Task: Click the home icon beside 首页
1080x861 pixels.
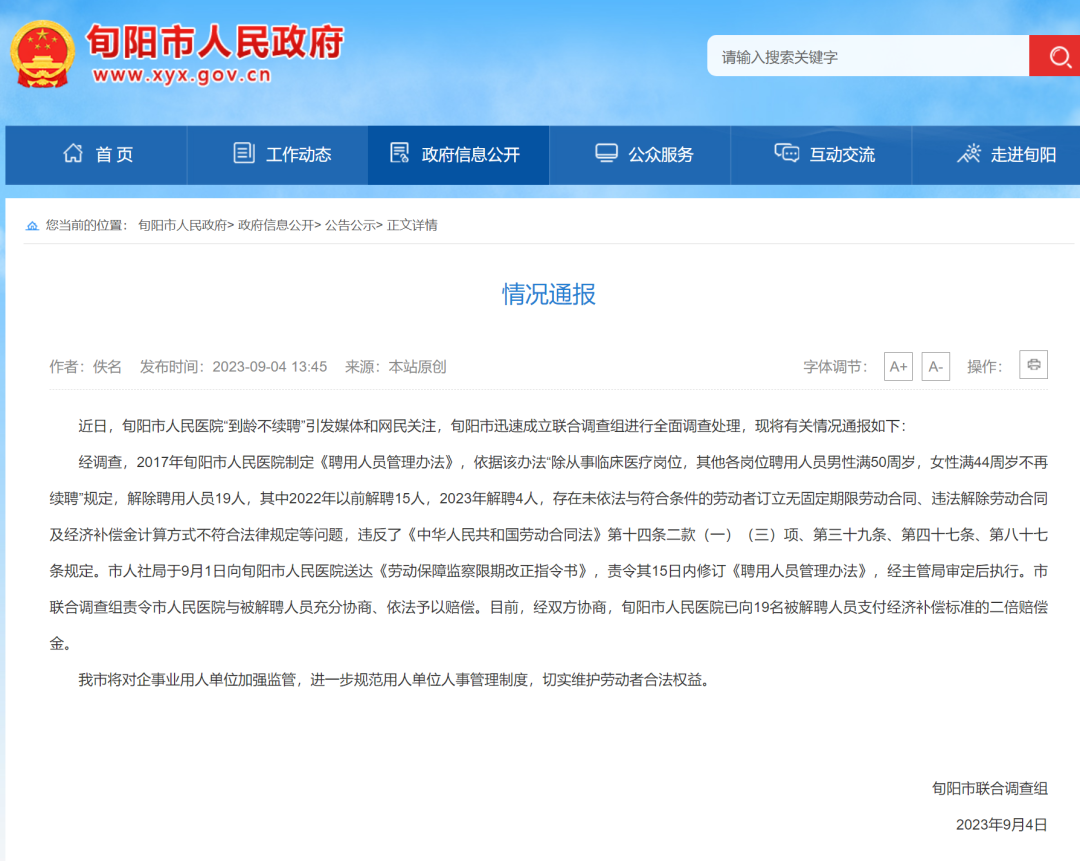Action: coord(73,154)
